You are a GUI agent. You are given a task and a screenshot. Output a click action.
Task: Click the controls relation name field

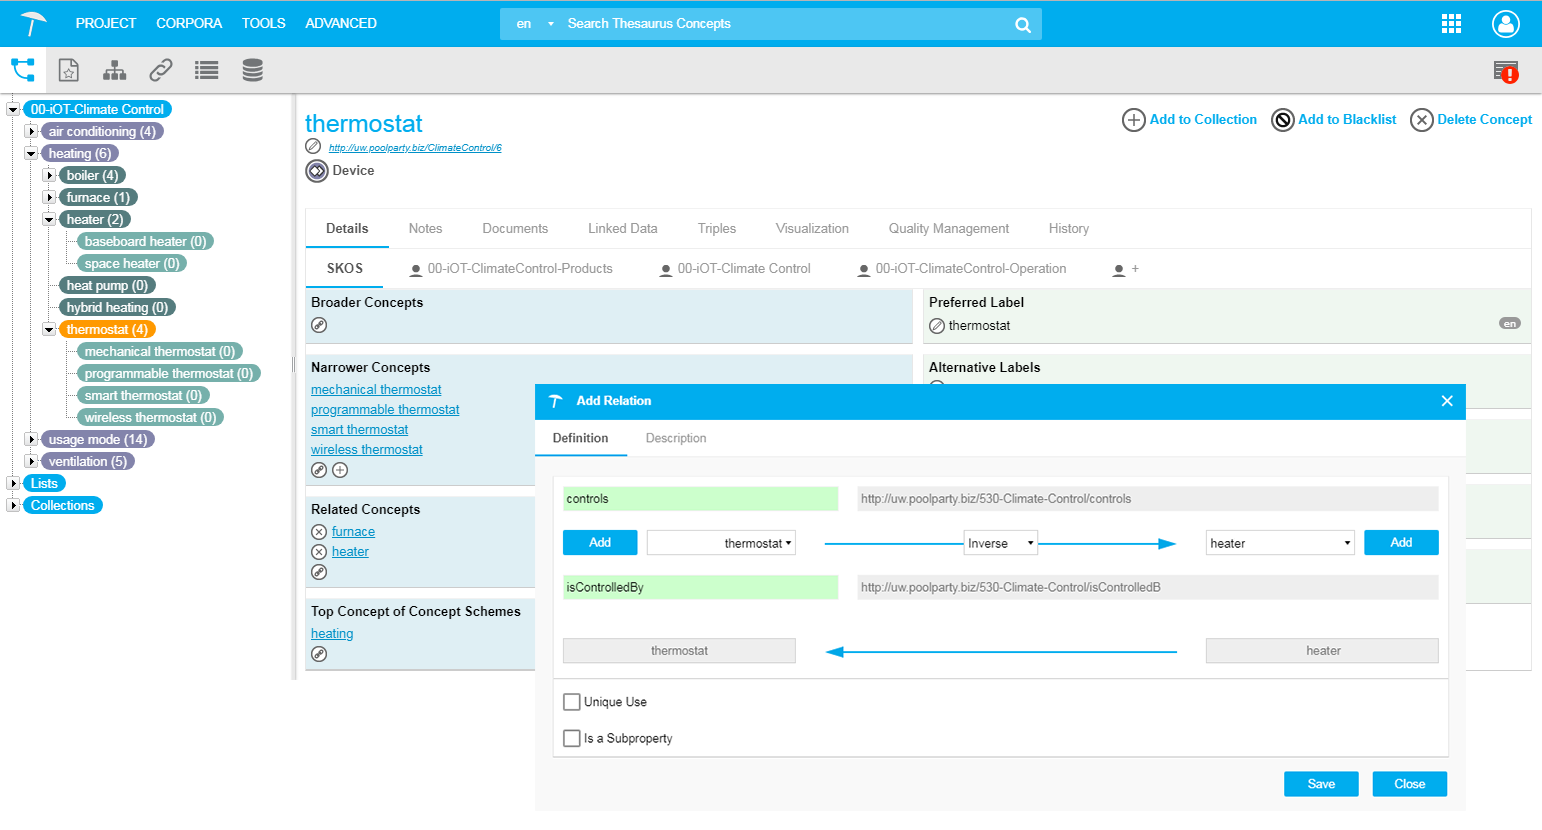[700, 499]
